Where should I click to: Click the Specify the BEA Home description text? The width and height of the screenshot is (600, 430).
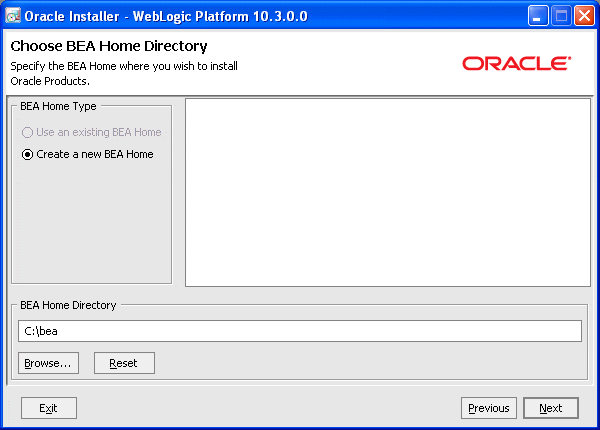pos(124,73)
